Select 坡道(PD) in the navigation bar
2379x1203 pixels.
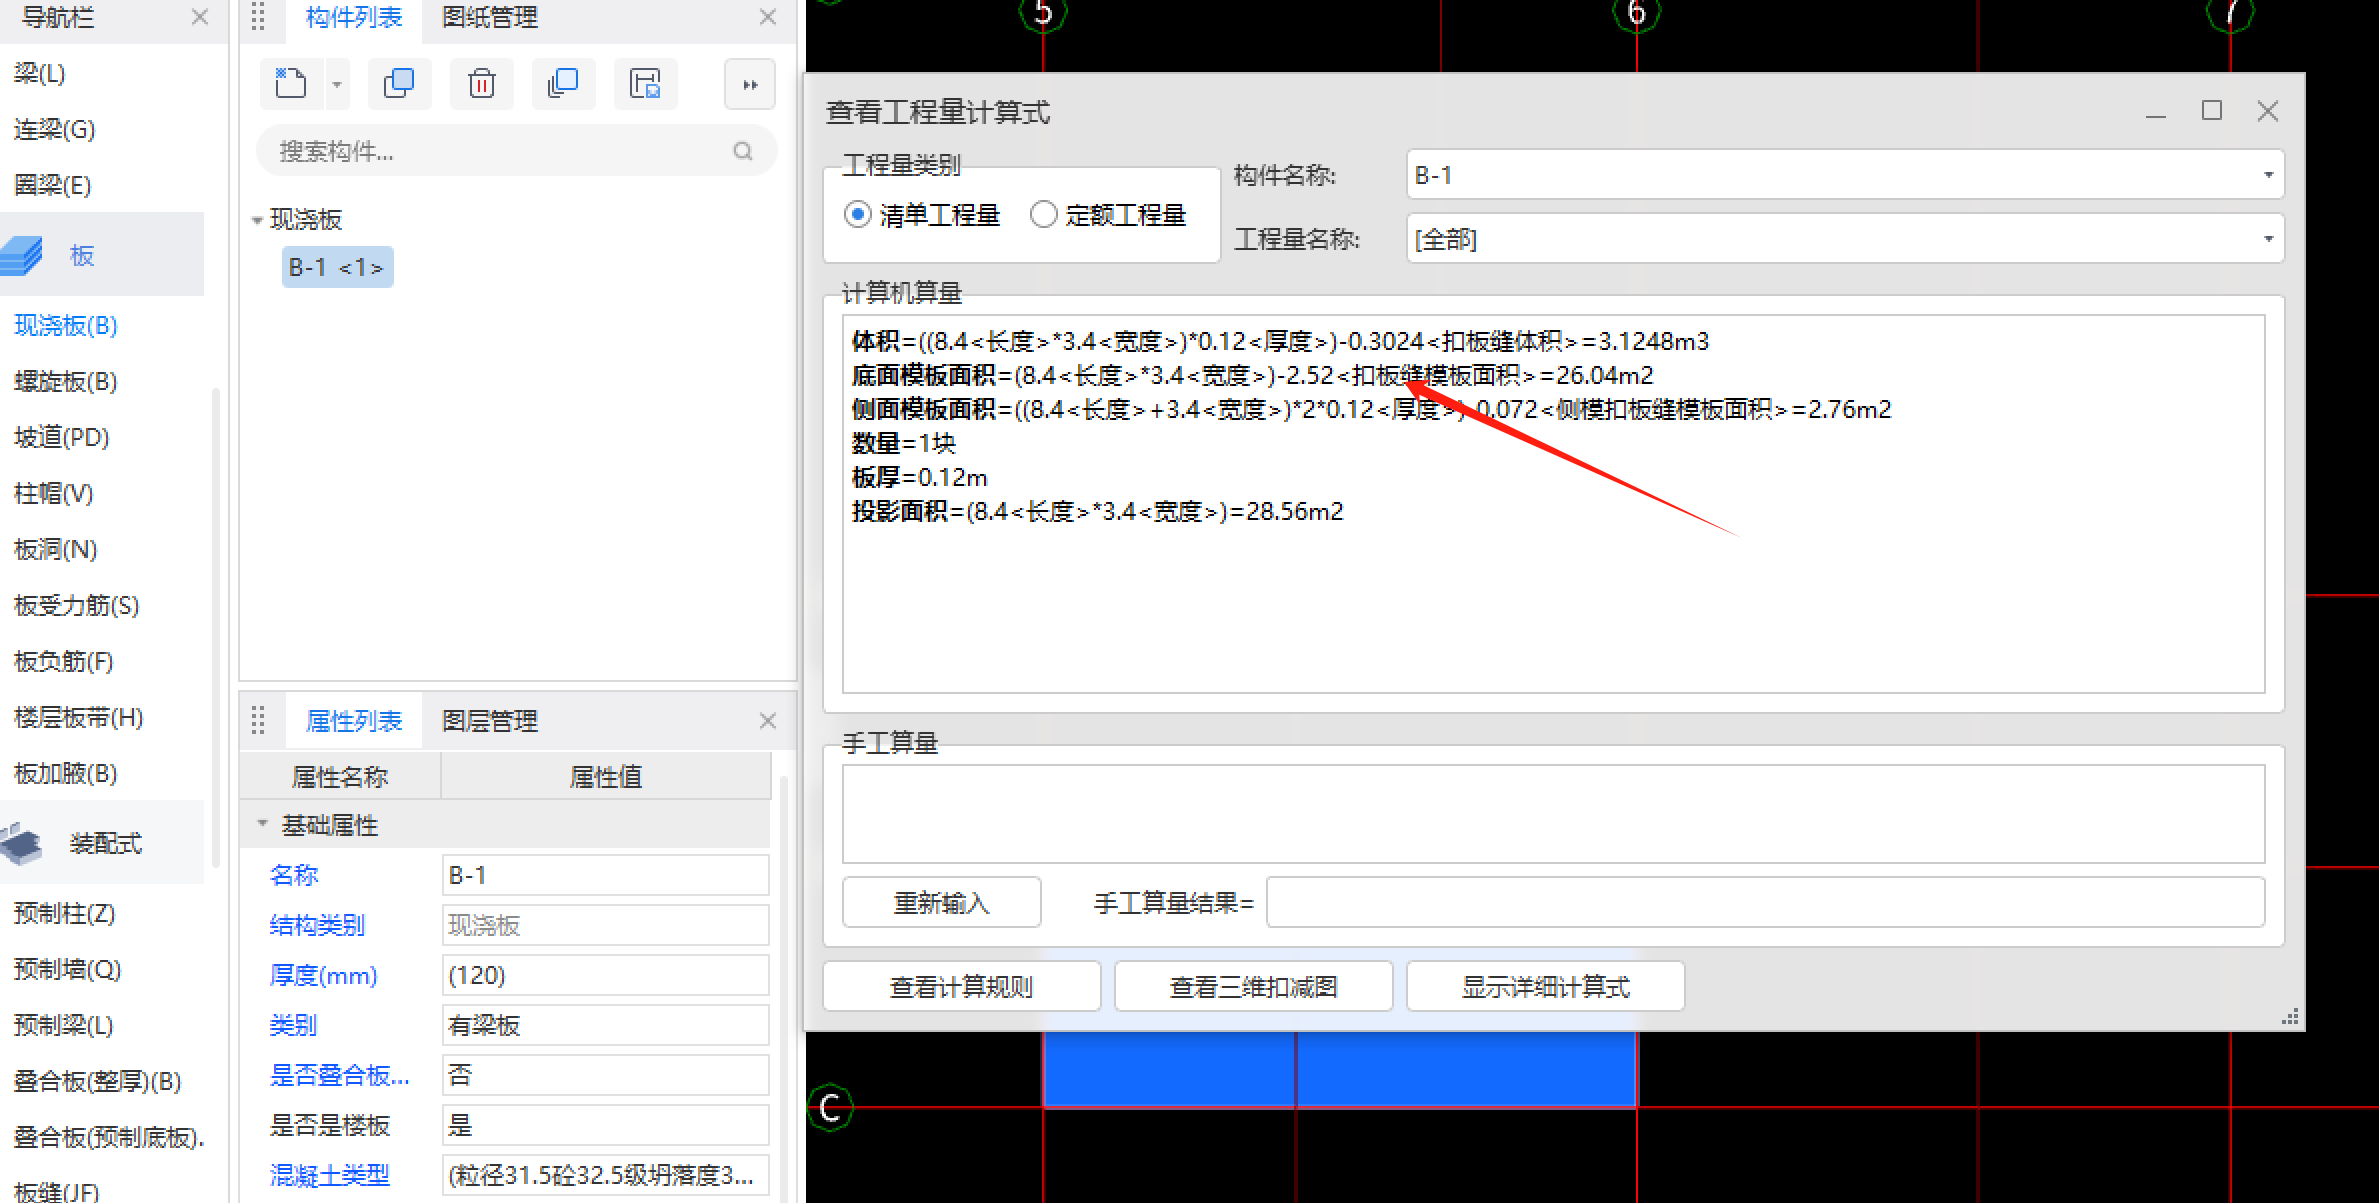coord(62,437)
